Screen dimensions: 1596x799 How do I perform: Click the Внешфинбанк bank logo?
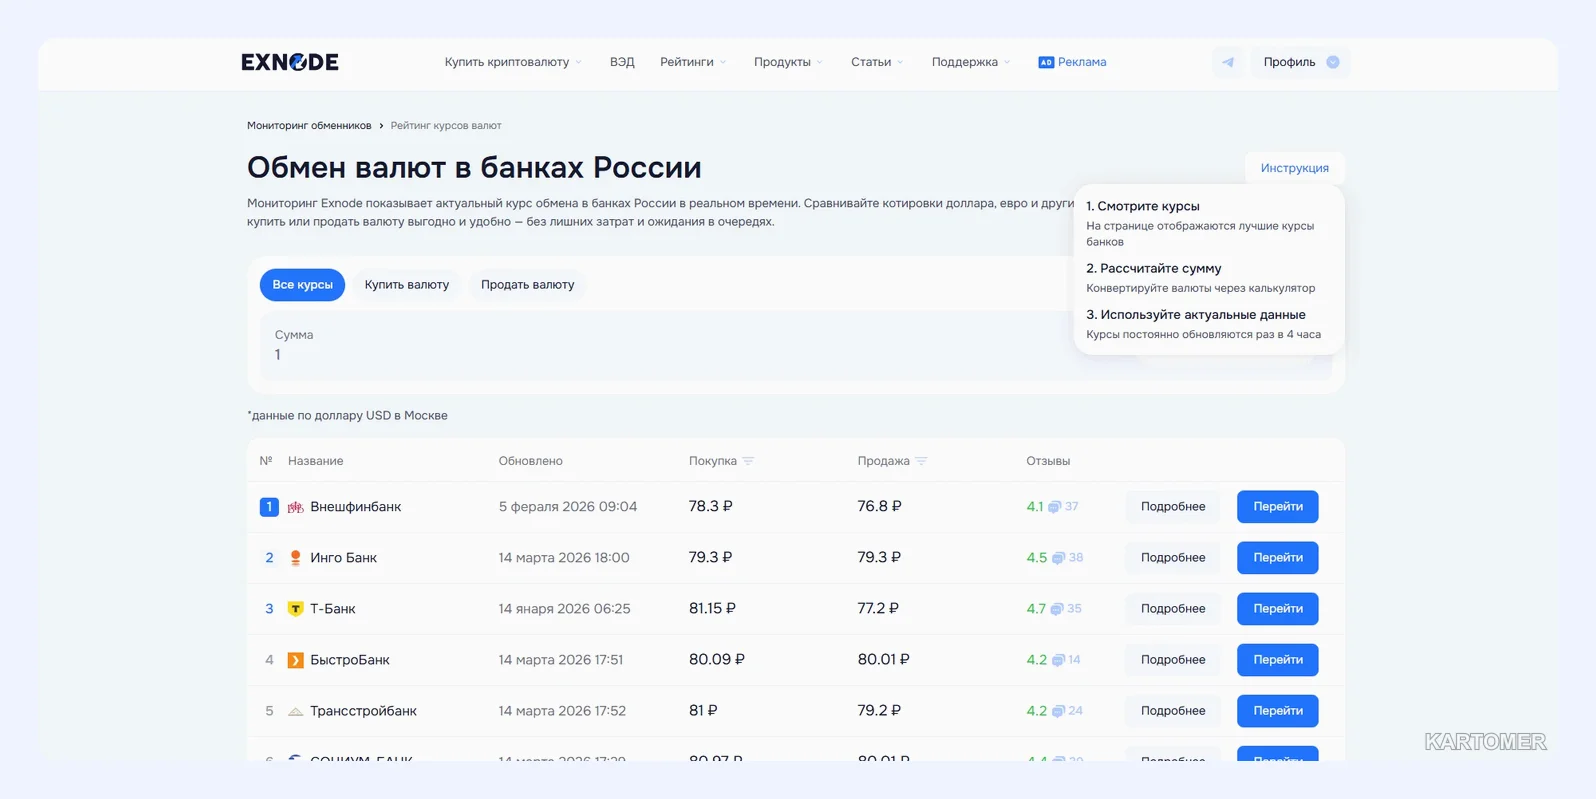click(x=295, y=507)
